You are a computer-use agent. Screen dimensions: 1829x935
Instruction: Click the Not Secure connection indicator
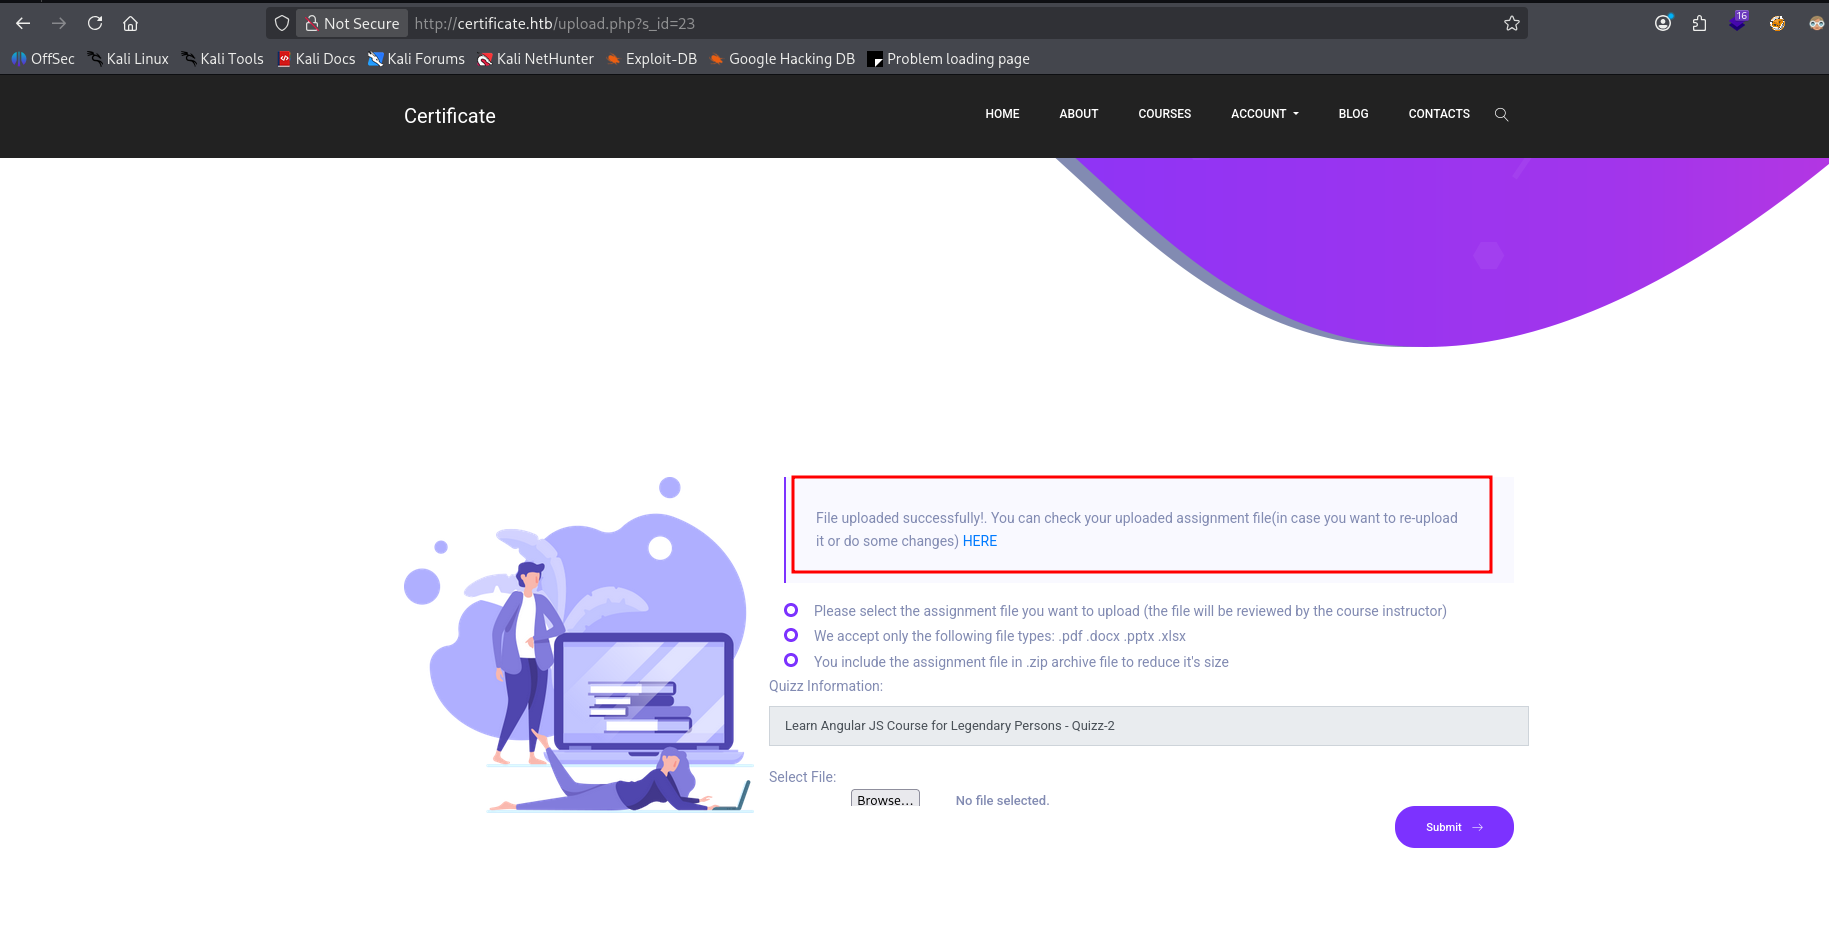click(352, 23)
